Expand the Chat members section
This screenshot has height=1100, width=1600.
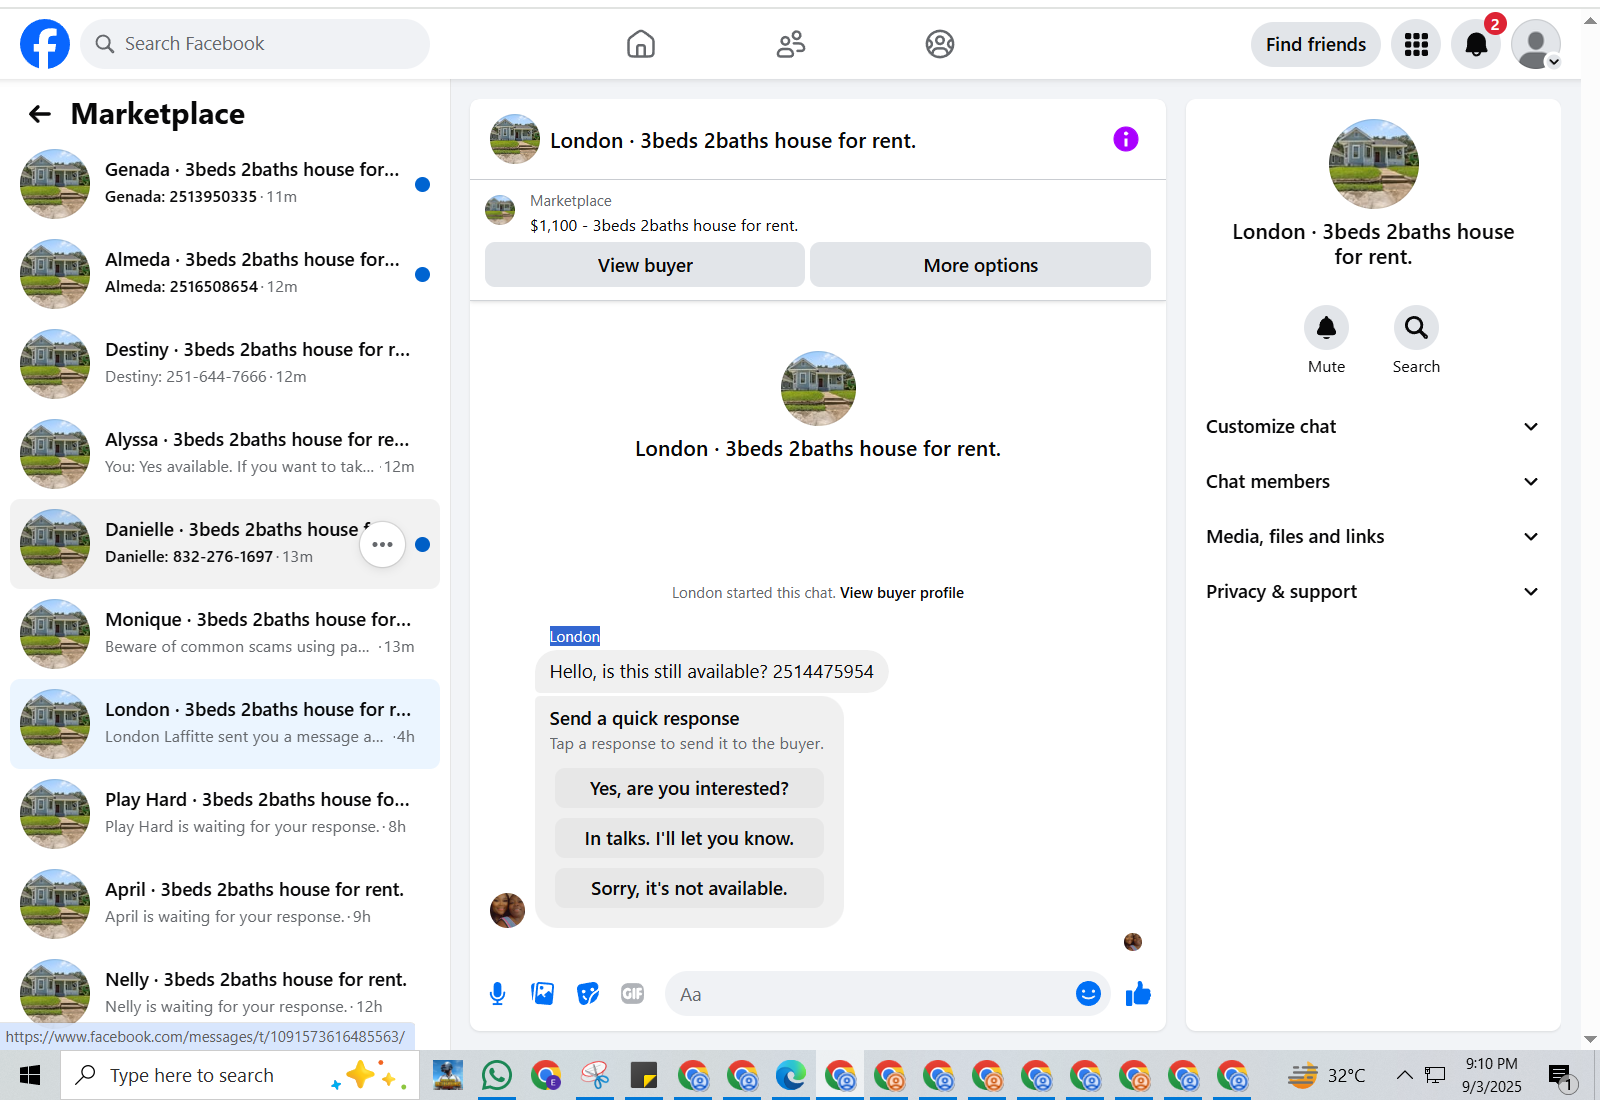pos(1373,482)
